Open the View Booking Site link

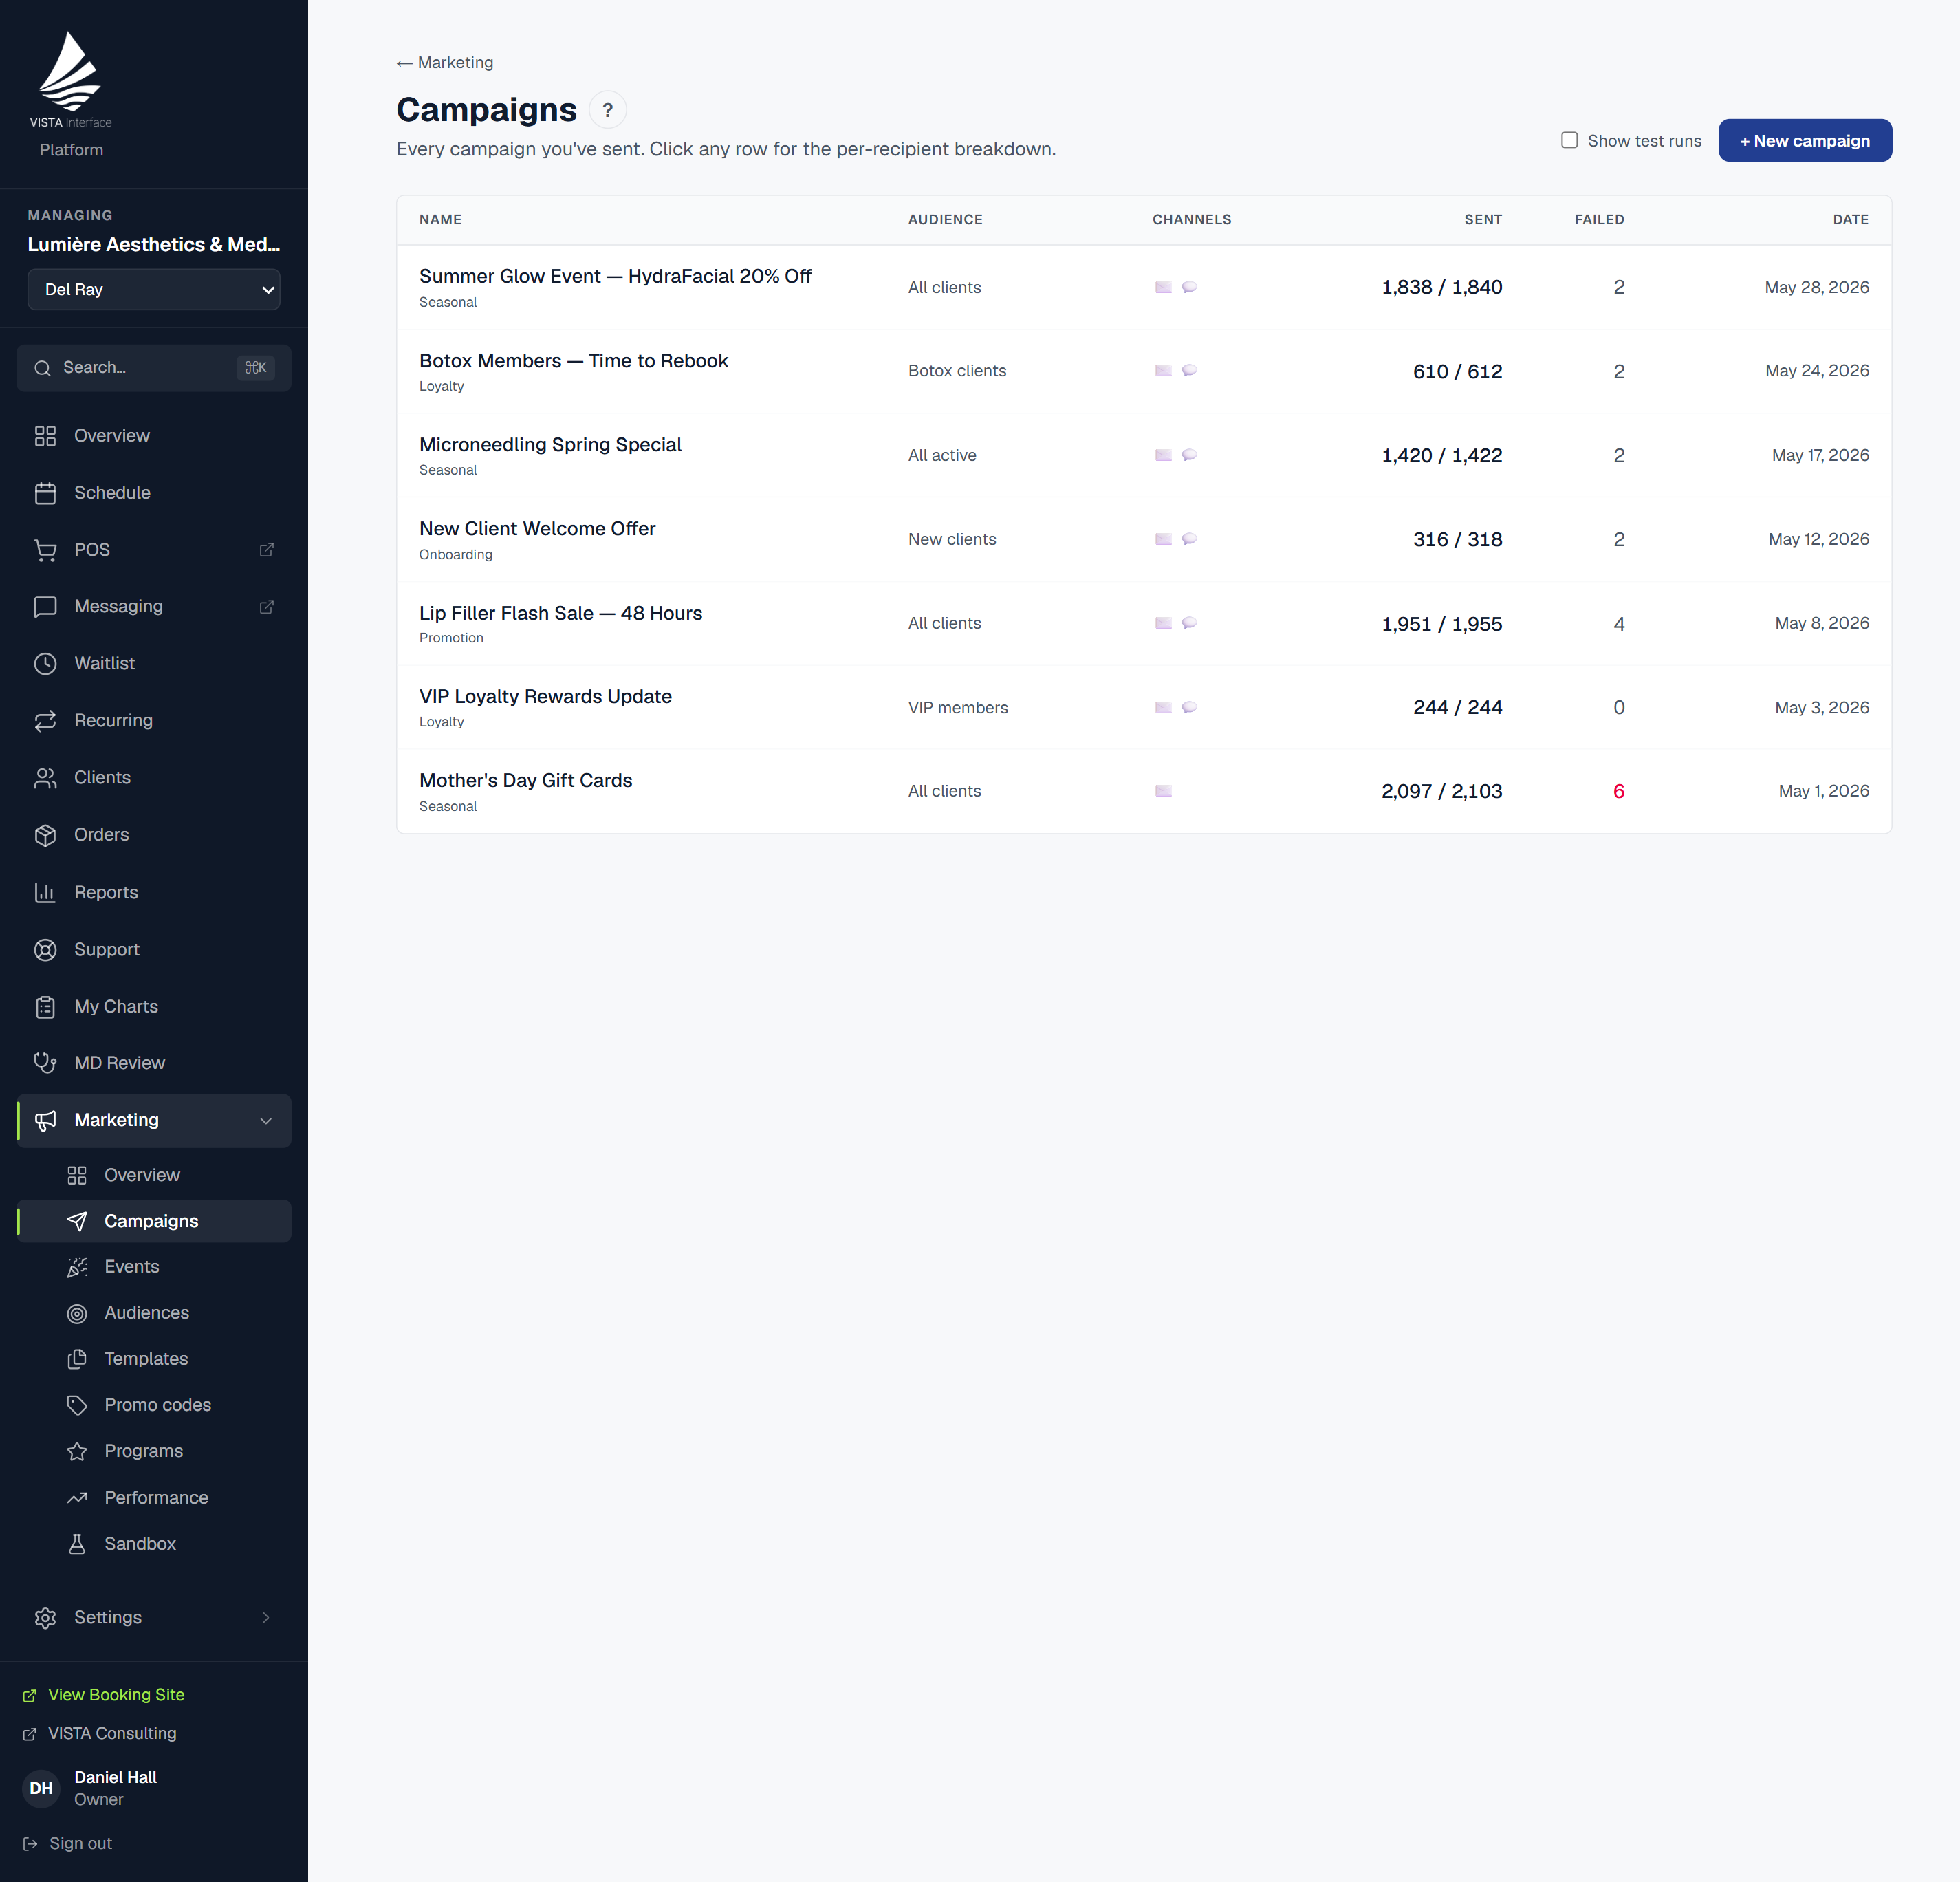click(104, 1695)
